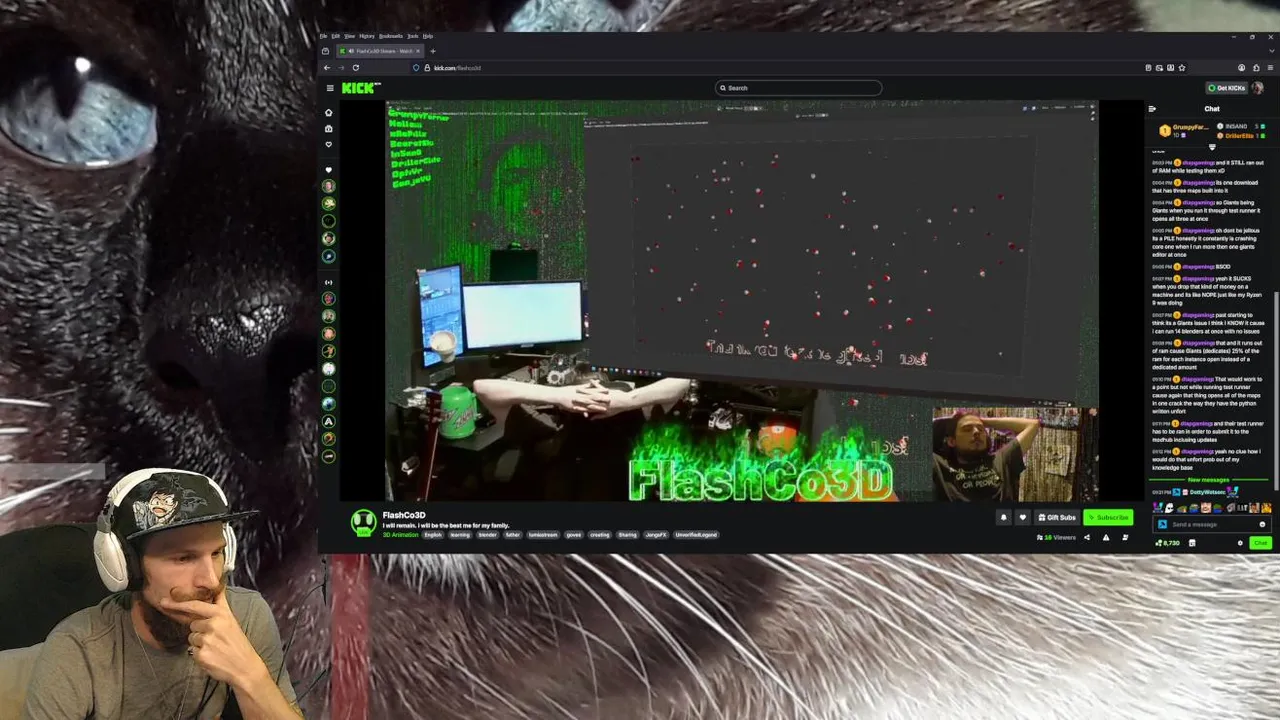Click the UnverifiedLegend tag
This screenshot has width=1280, height=720.
[696, 535]
